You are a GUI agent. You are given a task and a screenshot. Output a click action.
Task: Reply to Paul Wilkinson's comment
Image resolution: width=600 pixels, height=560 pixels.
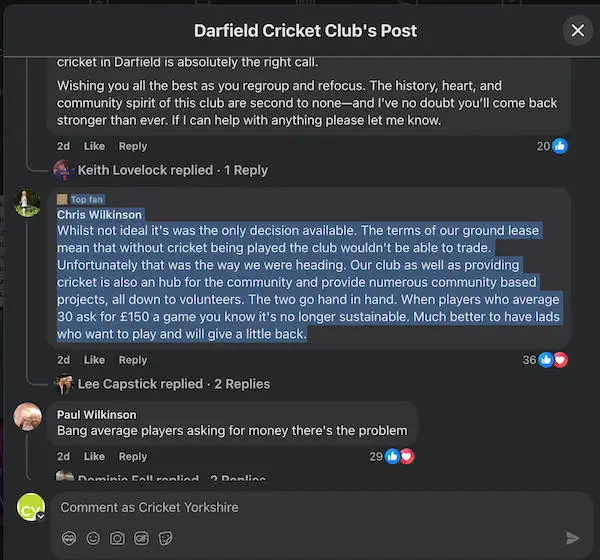(x=133, y=456)
